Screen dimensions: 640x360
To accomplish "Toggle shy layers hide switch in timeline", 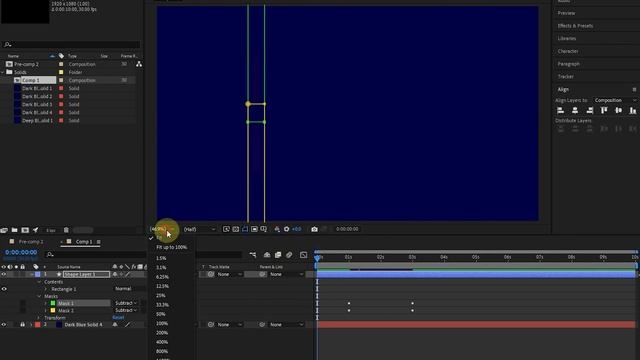I will point(267,255).
